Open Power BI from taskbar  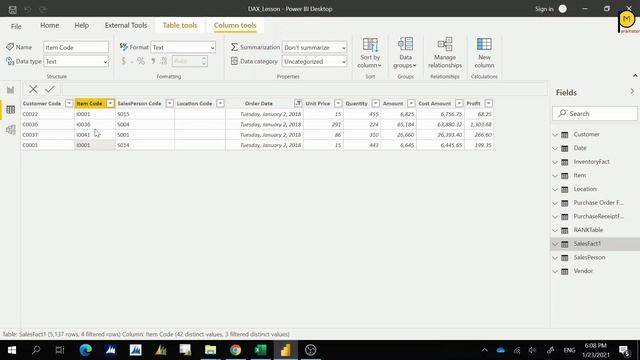[285, 350]
